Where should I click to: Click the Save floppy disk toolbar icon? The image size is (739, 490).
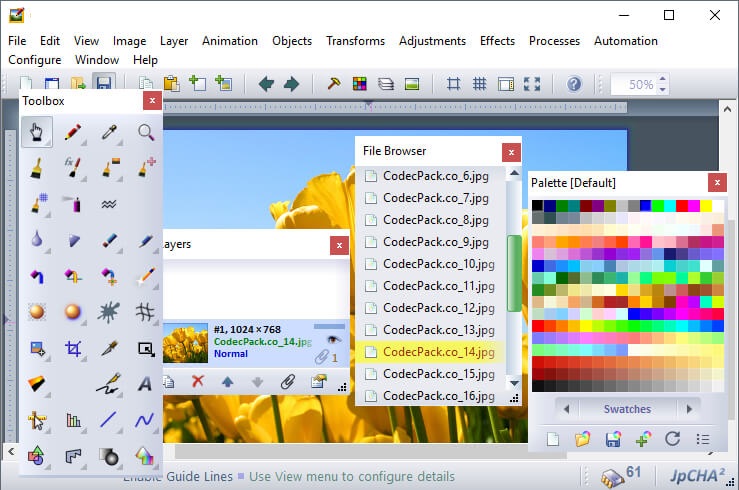click(x=103, y=84)
